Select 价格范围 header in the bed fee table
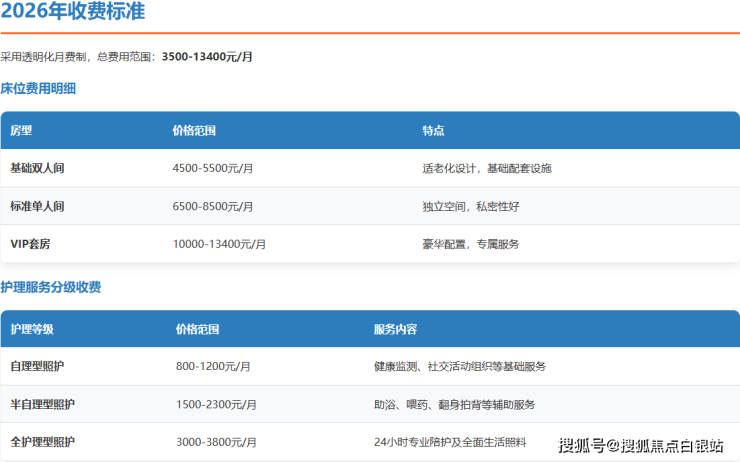The width and height of the screenshot is (740, 462). pyautogui.click(x=194, y=131)
